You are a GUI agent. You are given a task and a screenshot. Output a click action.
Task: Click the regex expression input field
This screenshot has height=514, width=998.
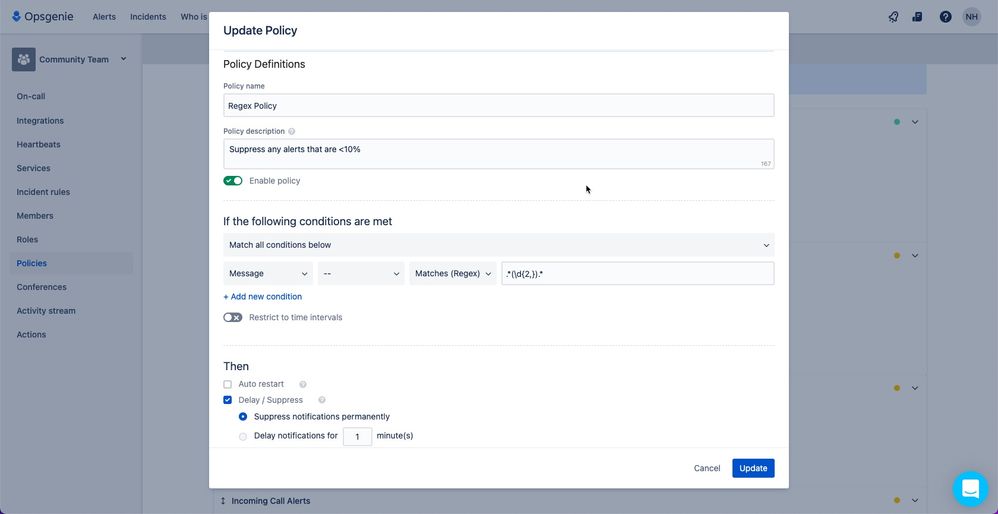pos(638,274)
